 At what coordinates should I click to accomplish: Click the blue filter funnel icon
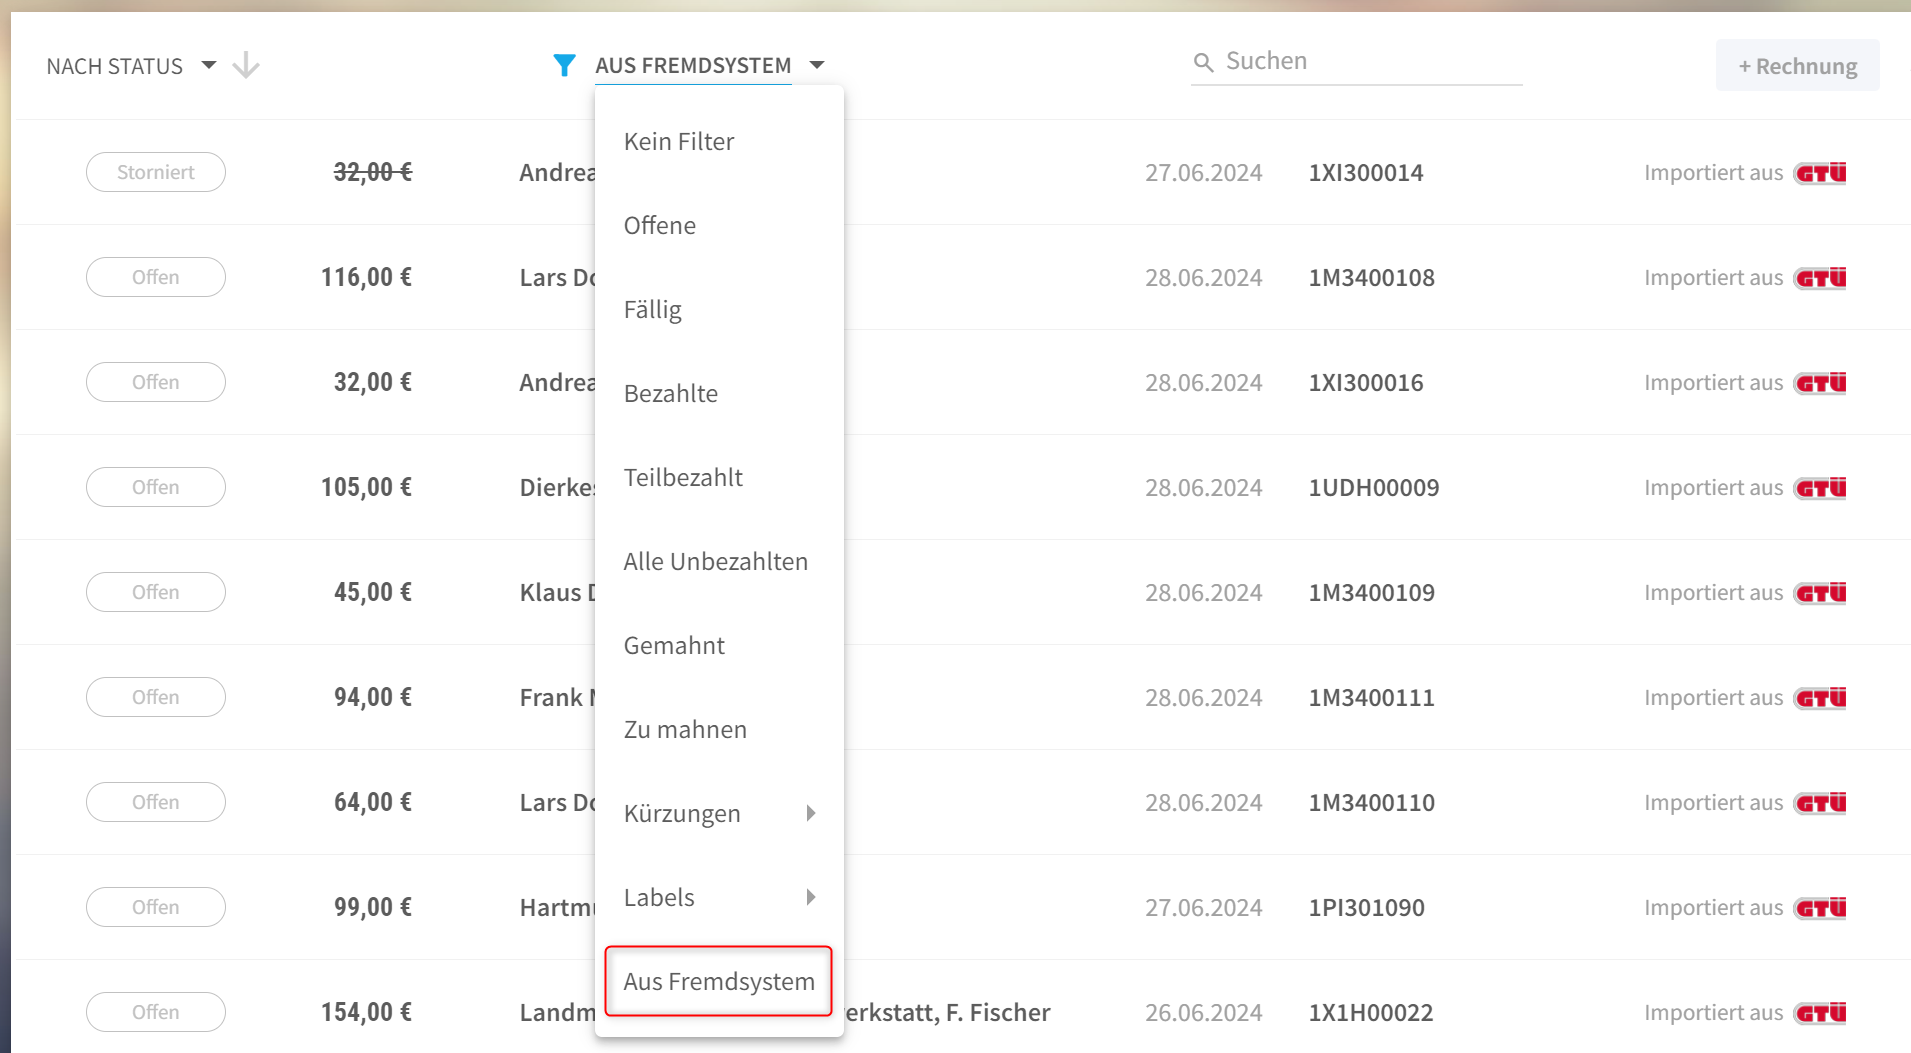click(x=564, y=65)
